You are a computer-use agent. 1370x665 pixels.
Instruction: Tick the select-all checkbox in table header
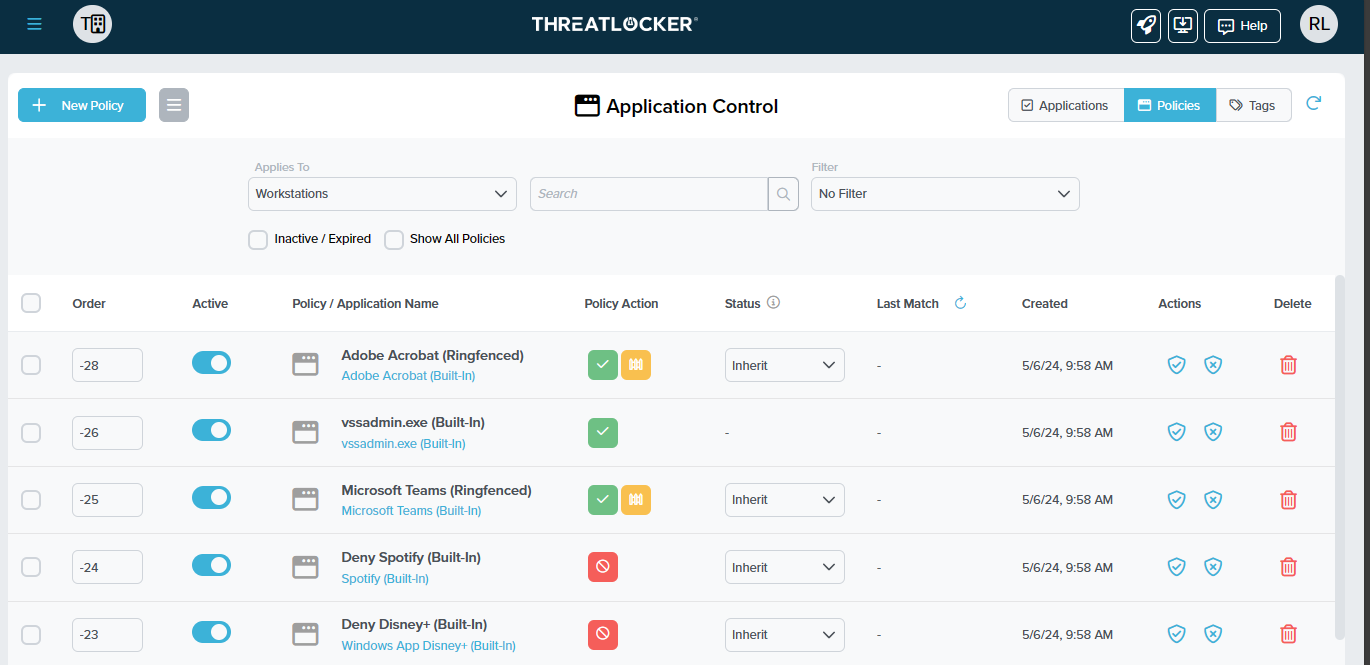[31, 303]
